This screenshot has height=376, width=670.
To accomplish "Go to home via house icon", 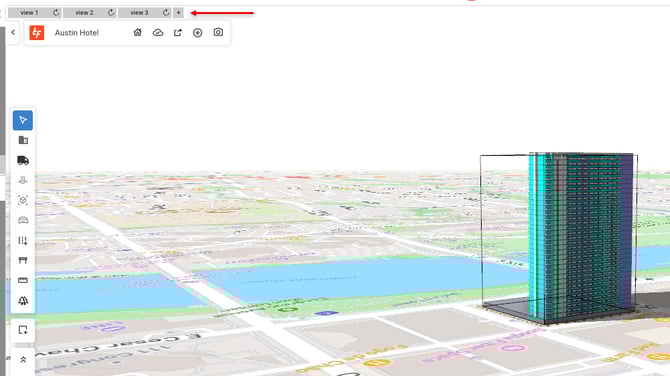I will 138,32.
